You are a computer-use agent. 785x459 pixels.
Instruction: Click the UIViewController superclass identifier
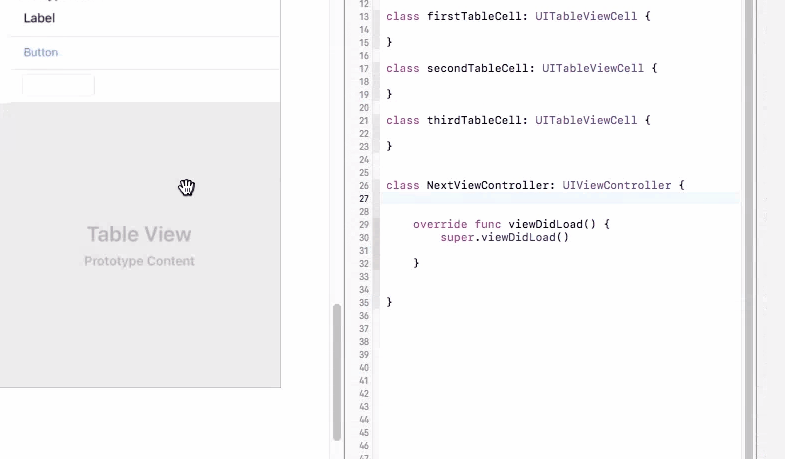coord(616,185)
